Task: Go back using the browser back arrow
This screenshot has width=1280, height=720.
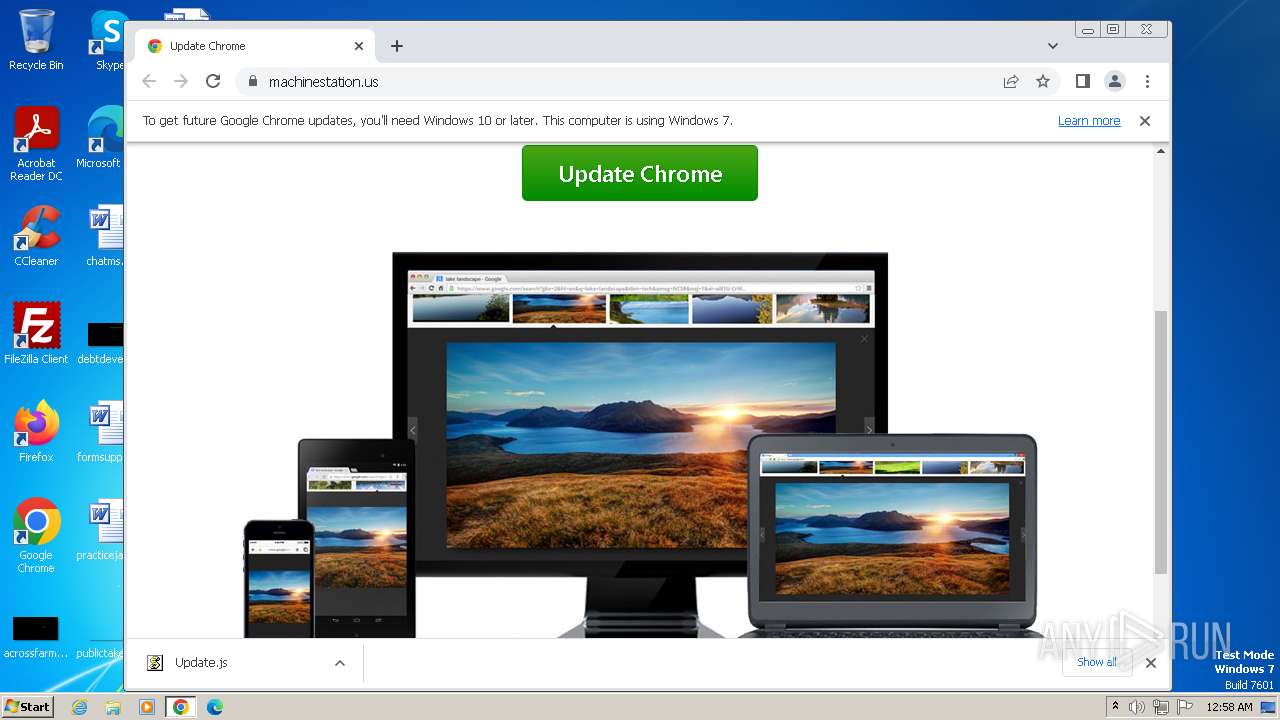Action: (149, 82)
